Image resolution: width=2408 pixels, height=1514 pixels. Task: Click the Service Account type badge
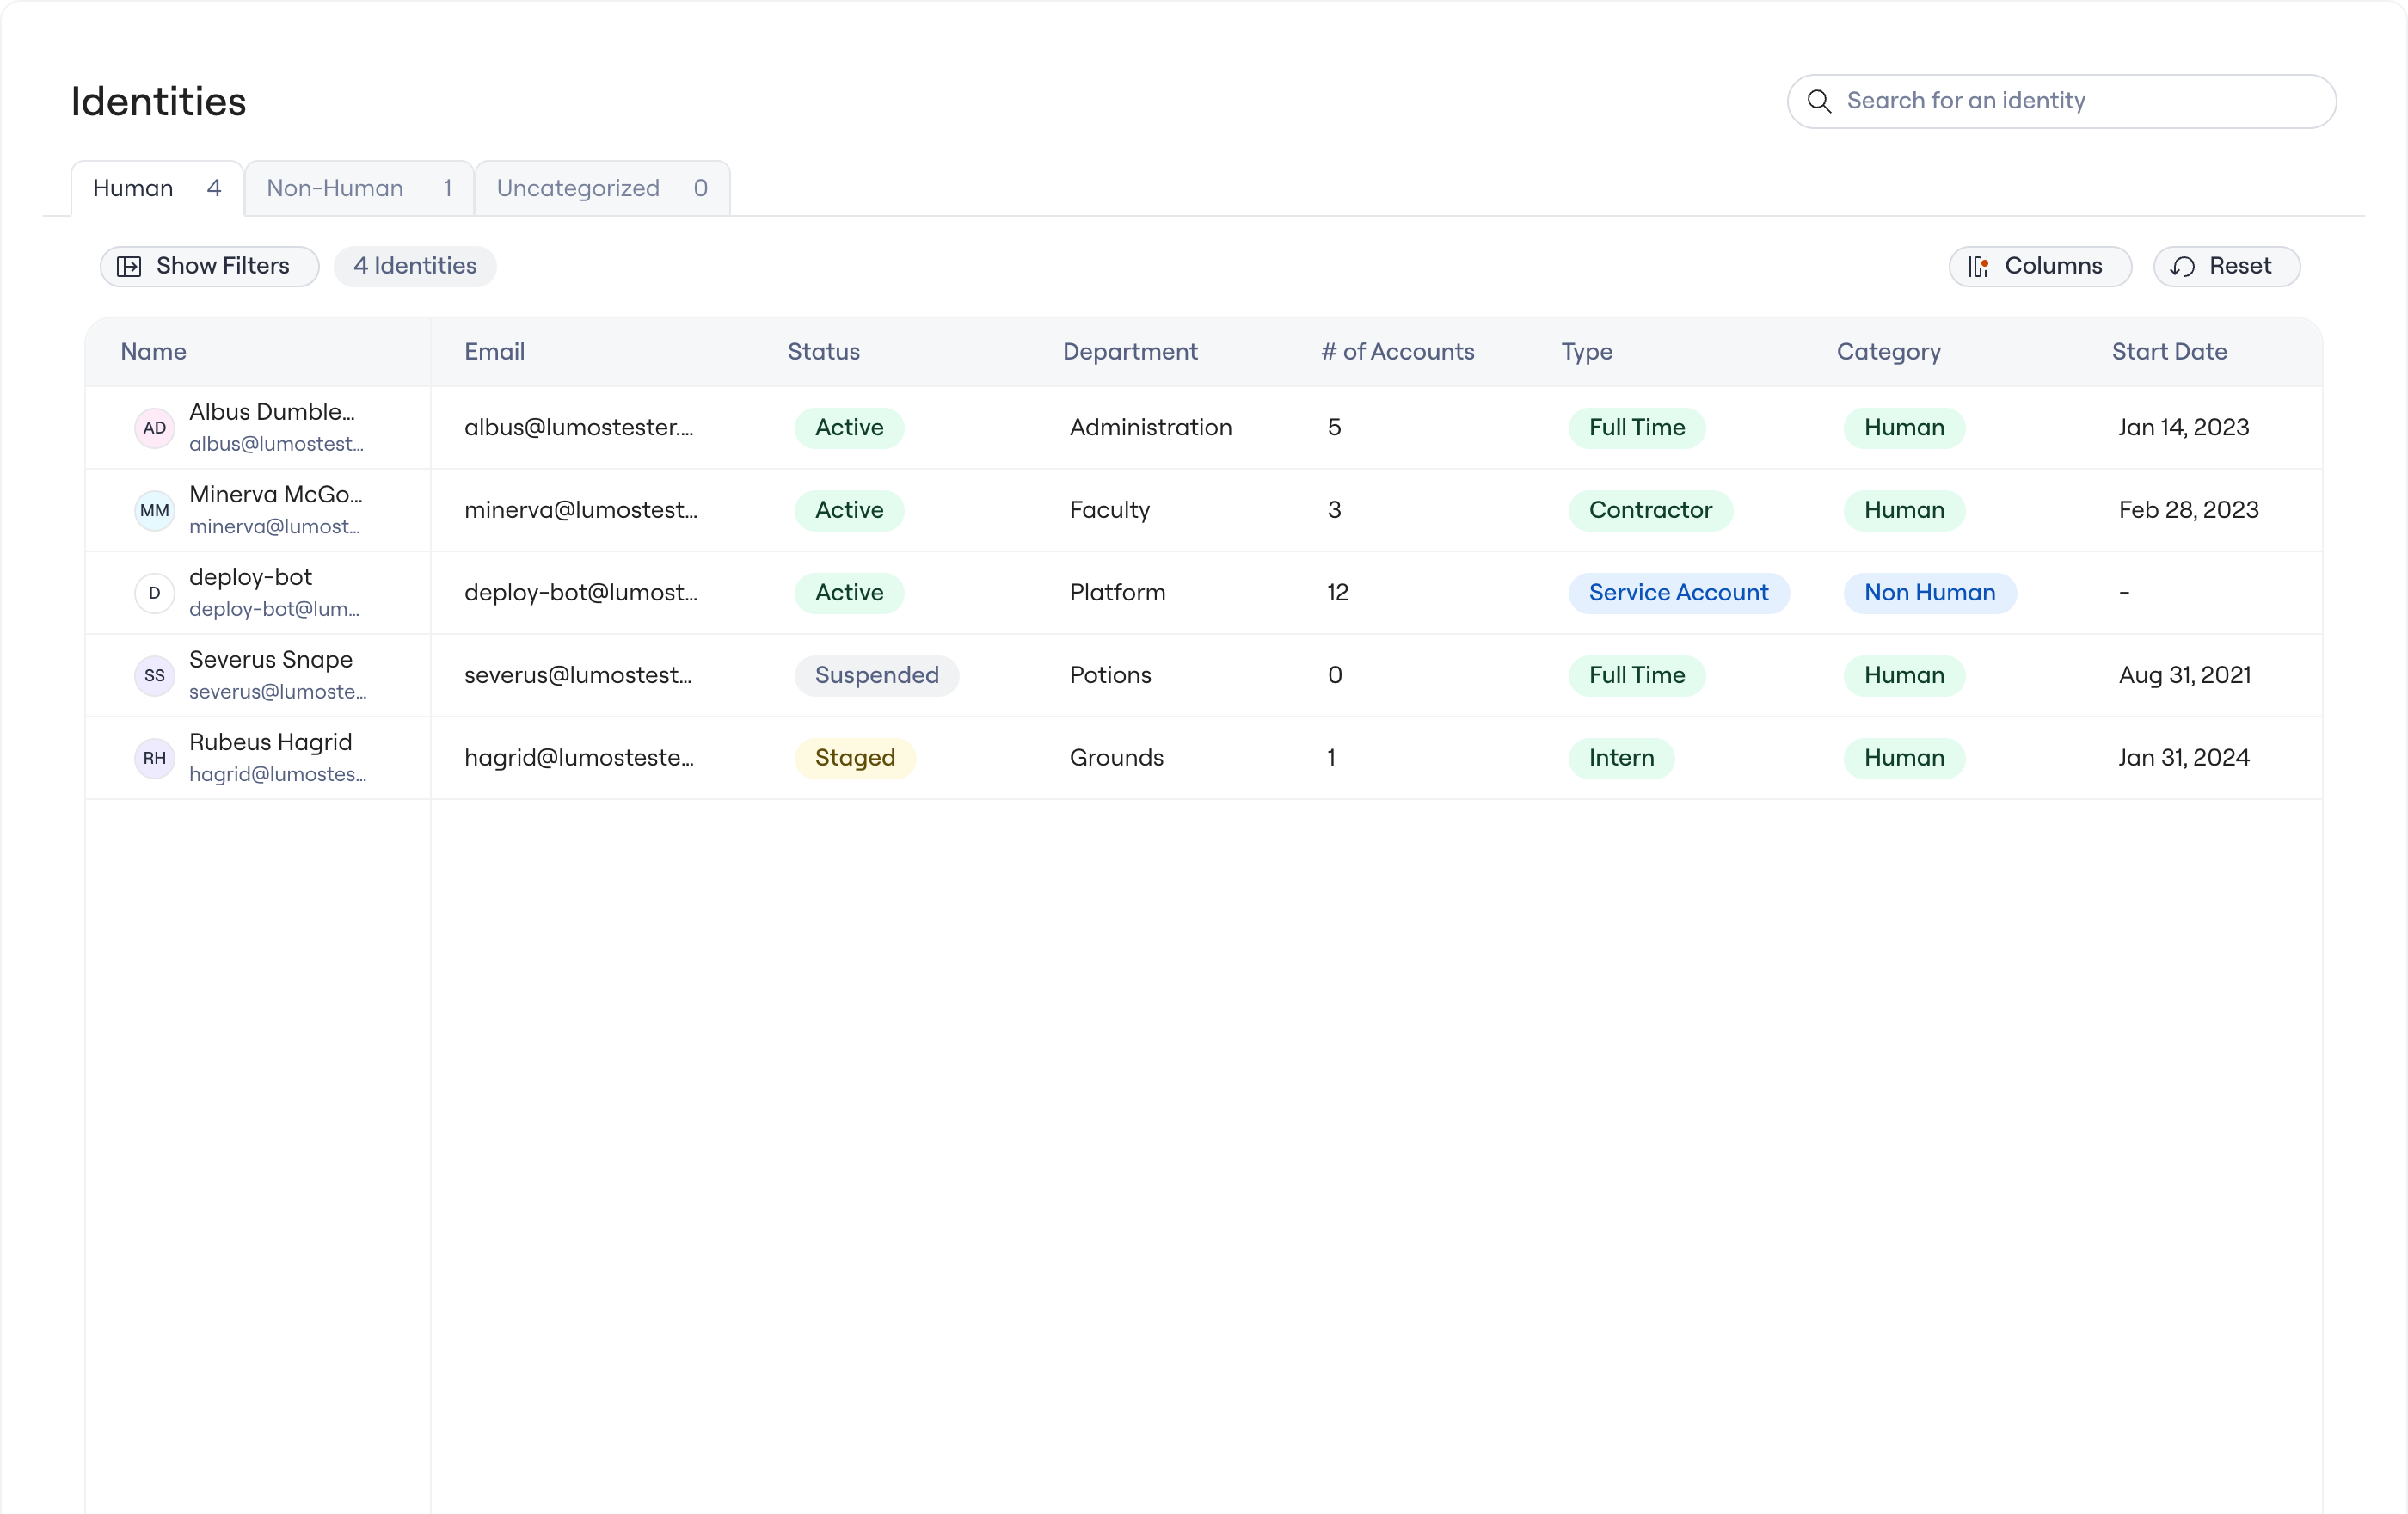tap(1678, 593)
